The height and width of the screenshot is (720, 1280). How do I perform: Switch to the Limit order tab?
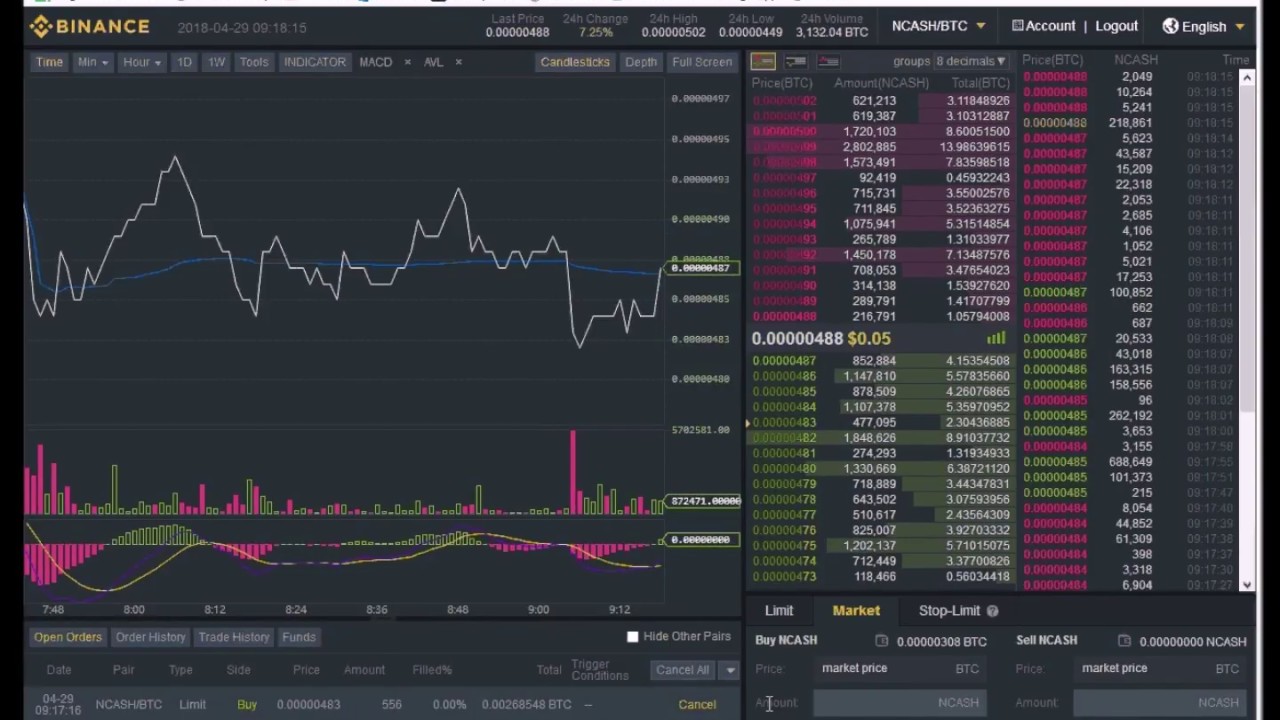(779, 611)
